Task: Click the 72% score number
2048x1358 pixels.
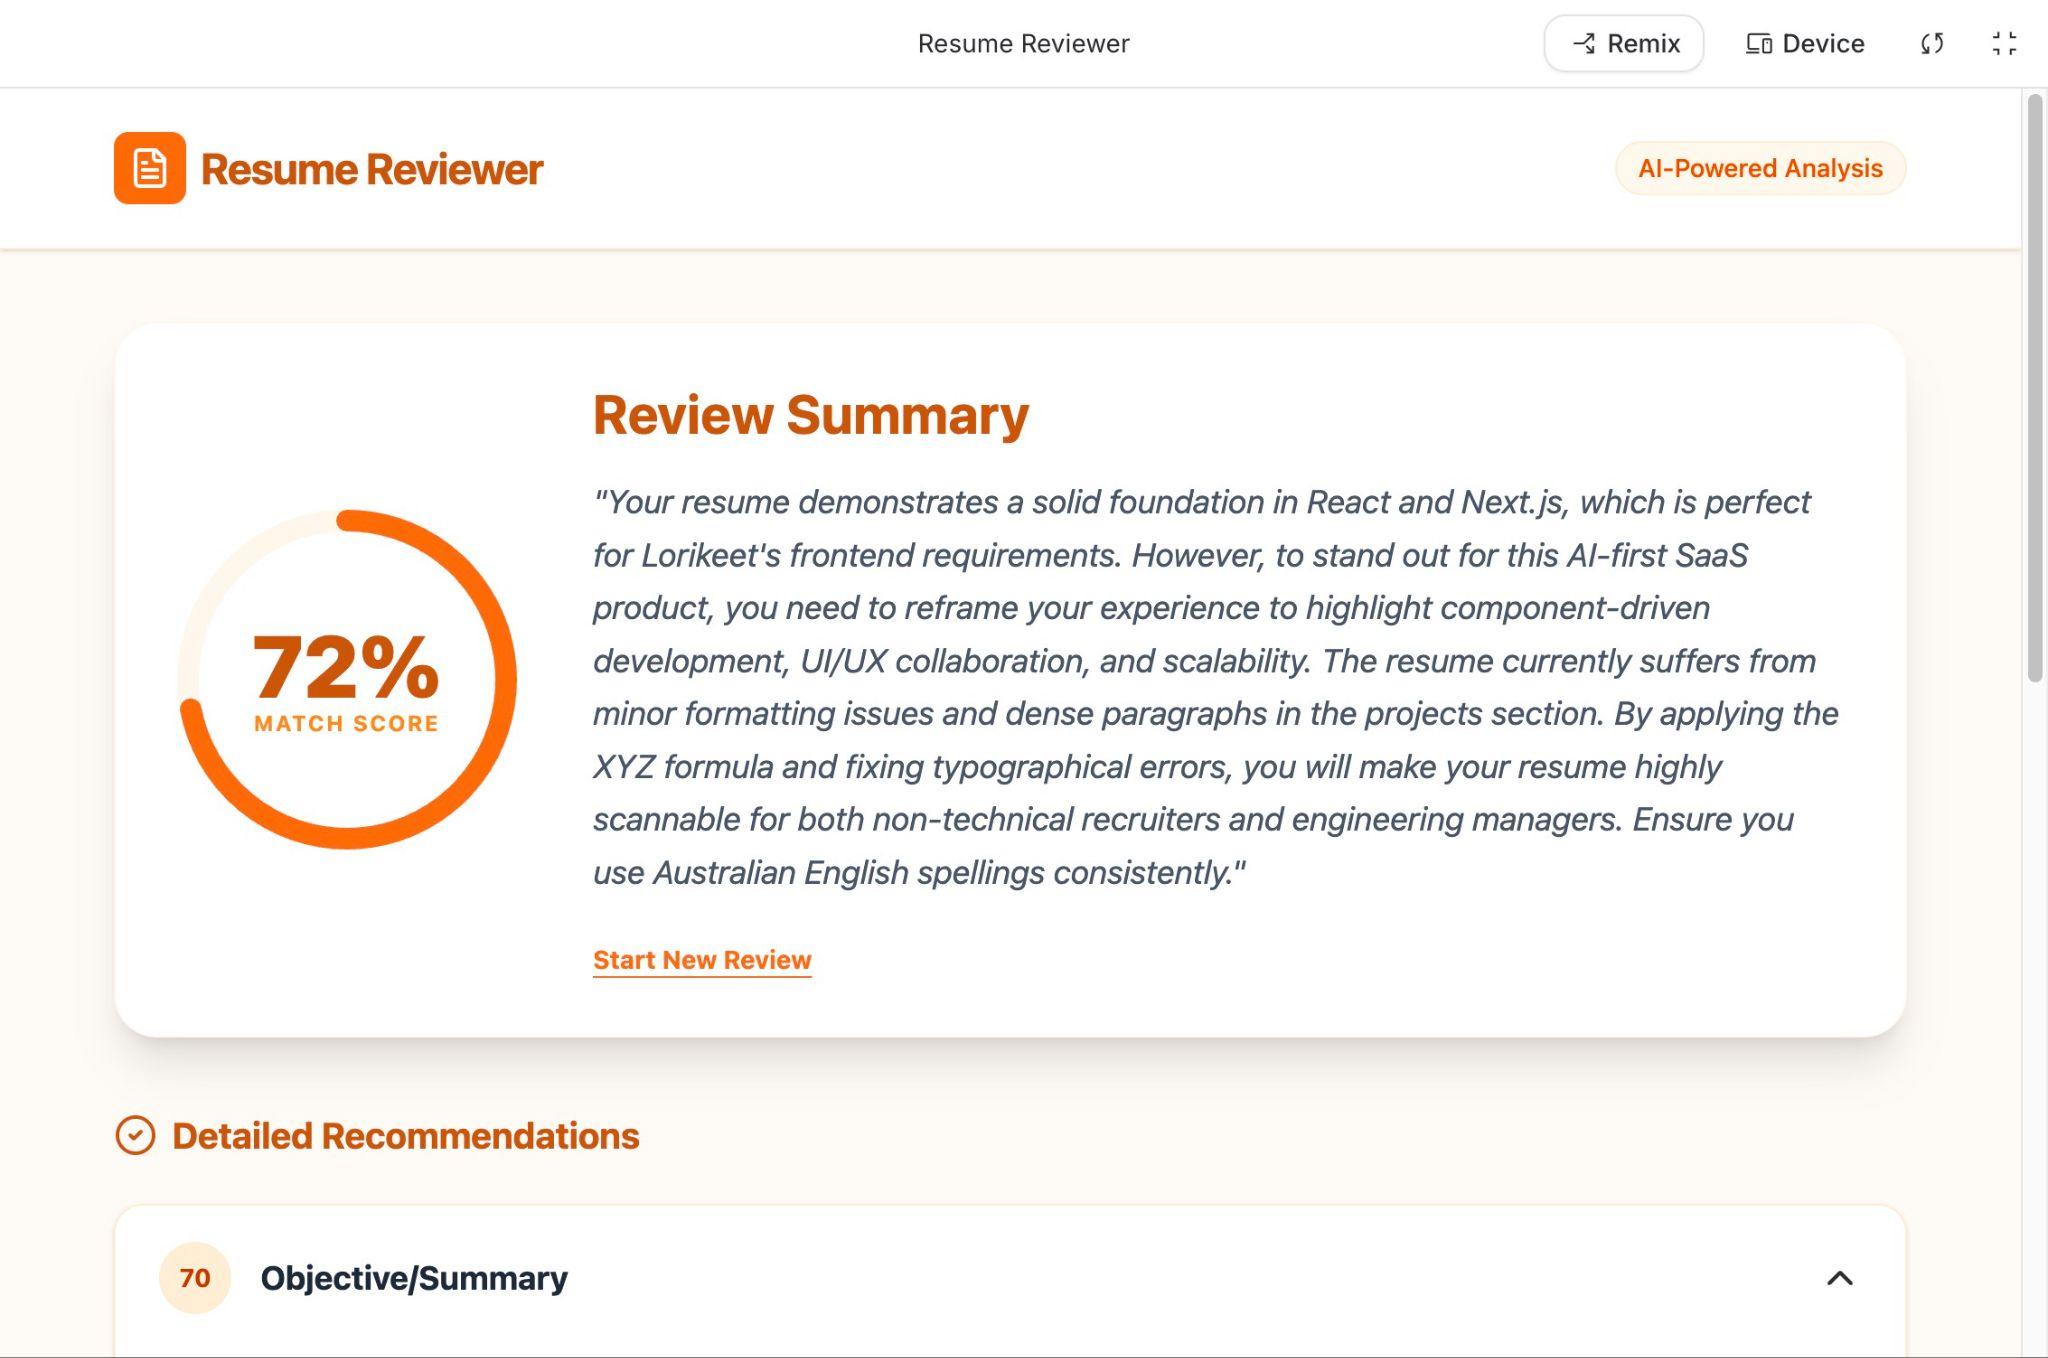Action: point(346,667)
